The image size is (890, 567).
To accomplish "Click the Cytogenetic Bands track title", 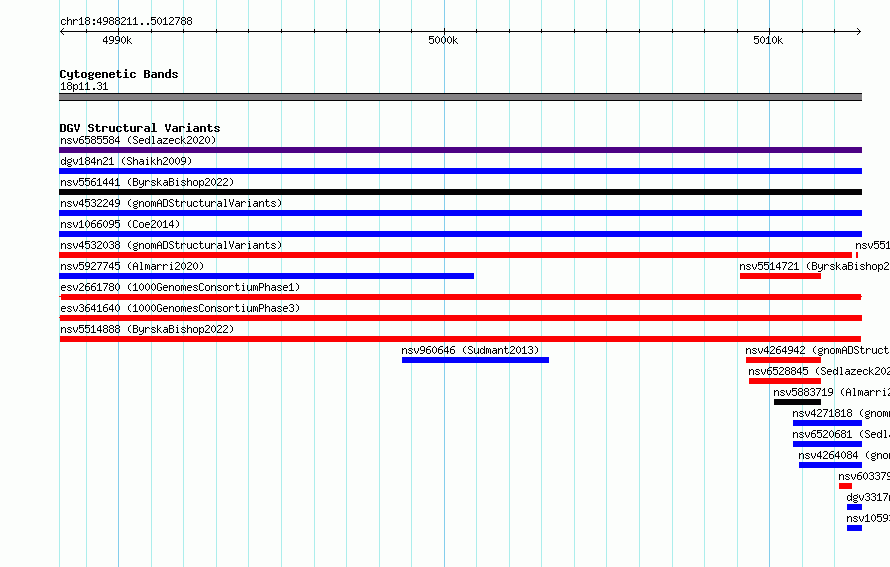I will point(119,74).
